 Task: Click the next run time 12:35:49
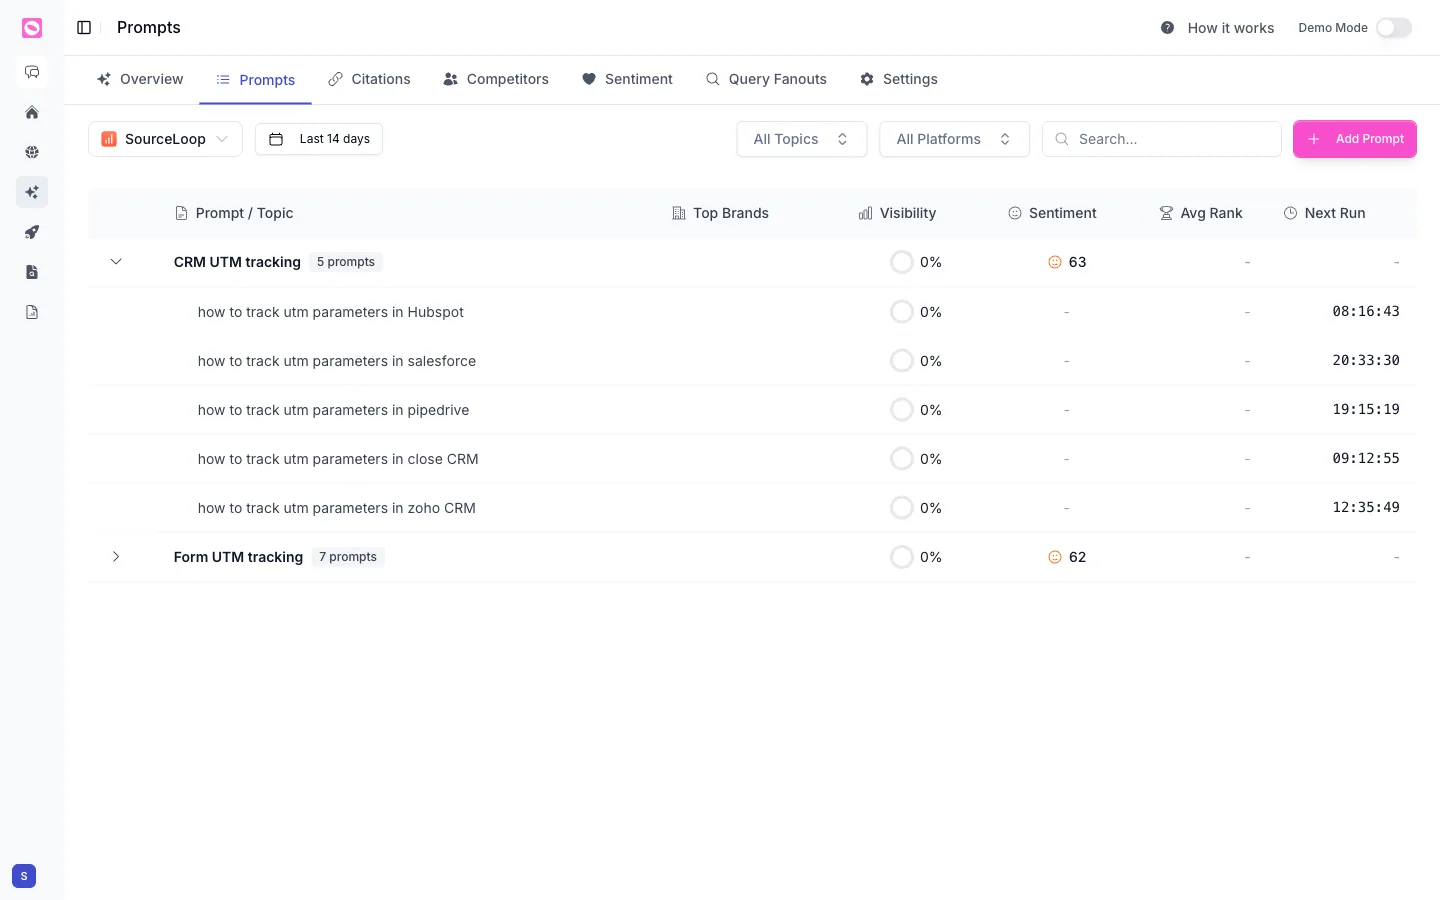(1366, 507)
